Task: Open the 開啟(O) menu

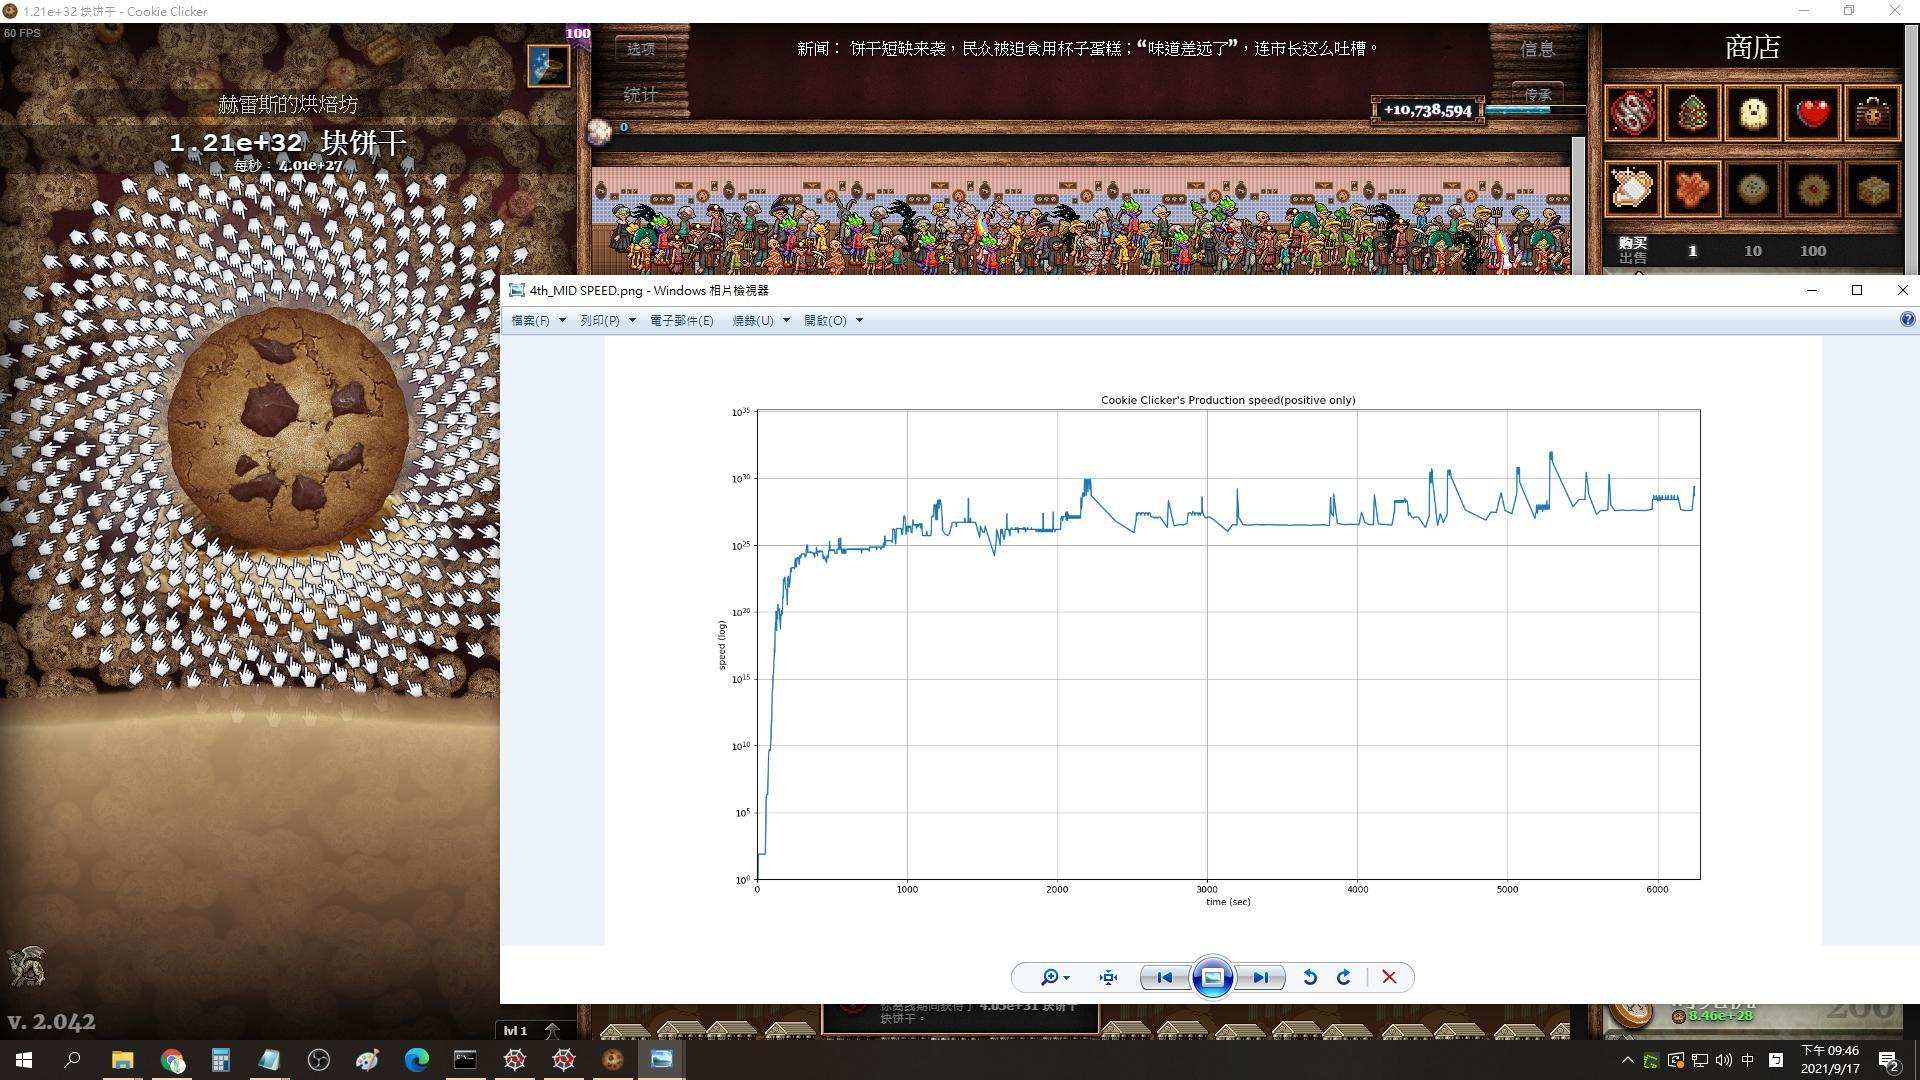Action: [x=832, y=320]
